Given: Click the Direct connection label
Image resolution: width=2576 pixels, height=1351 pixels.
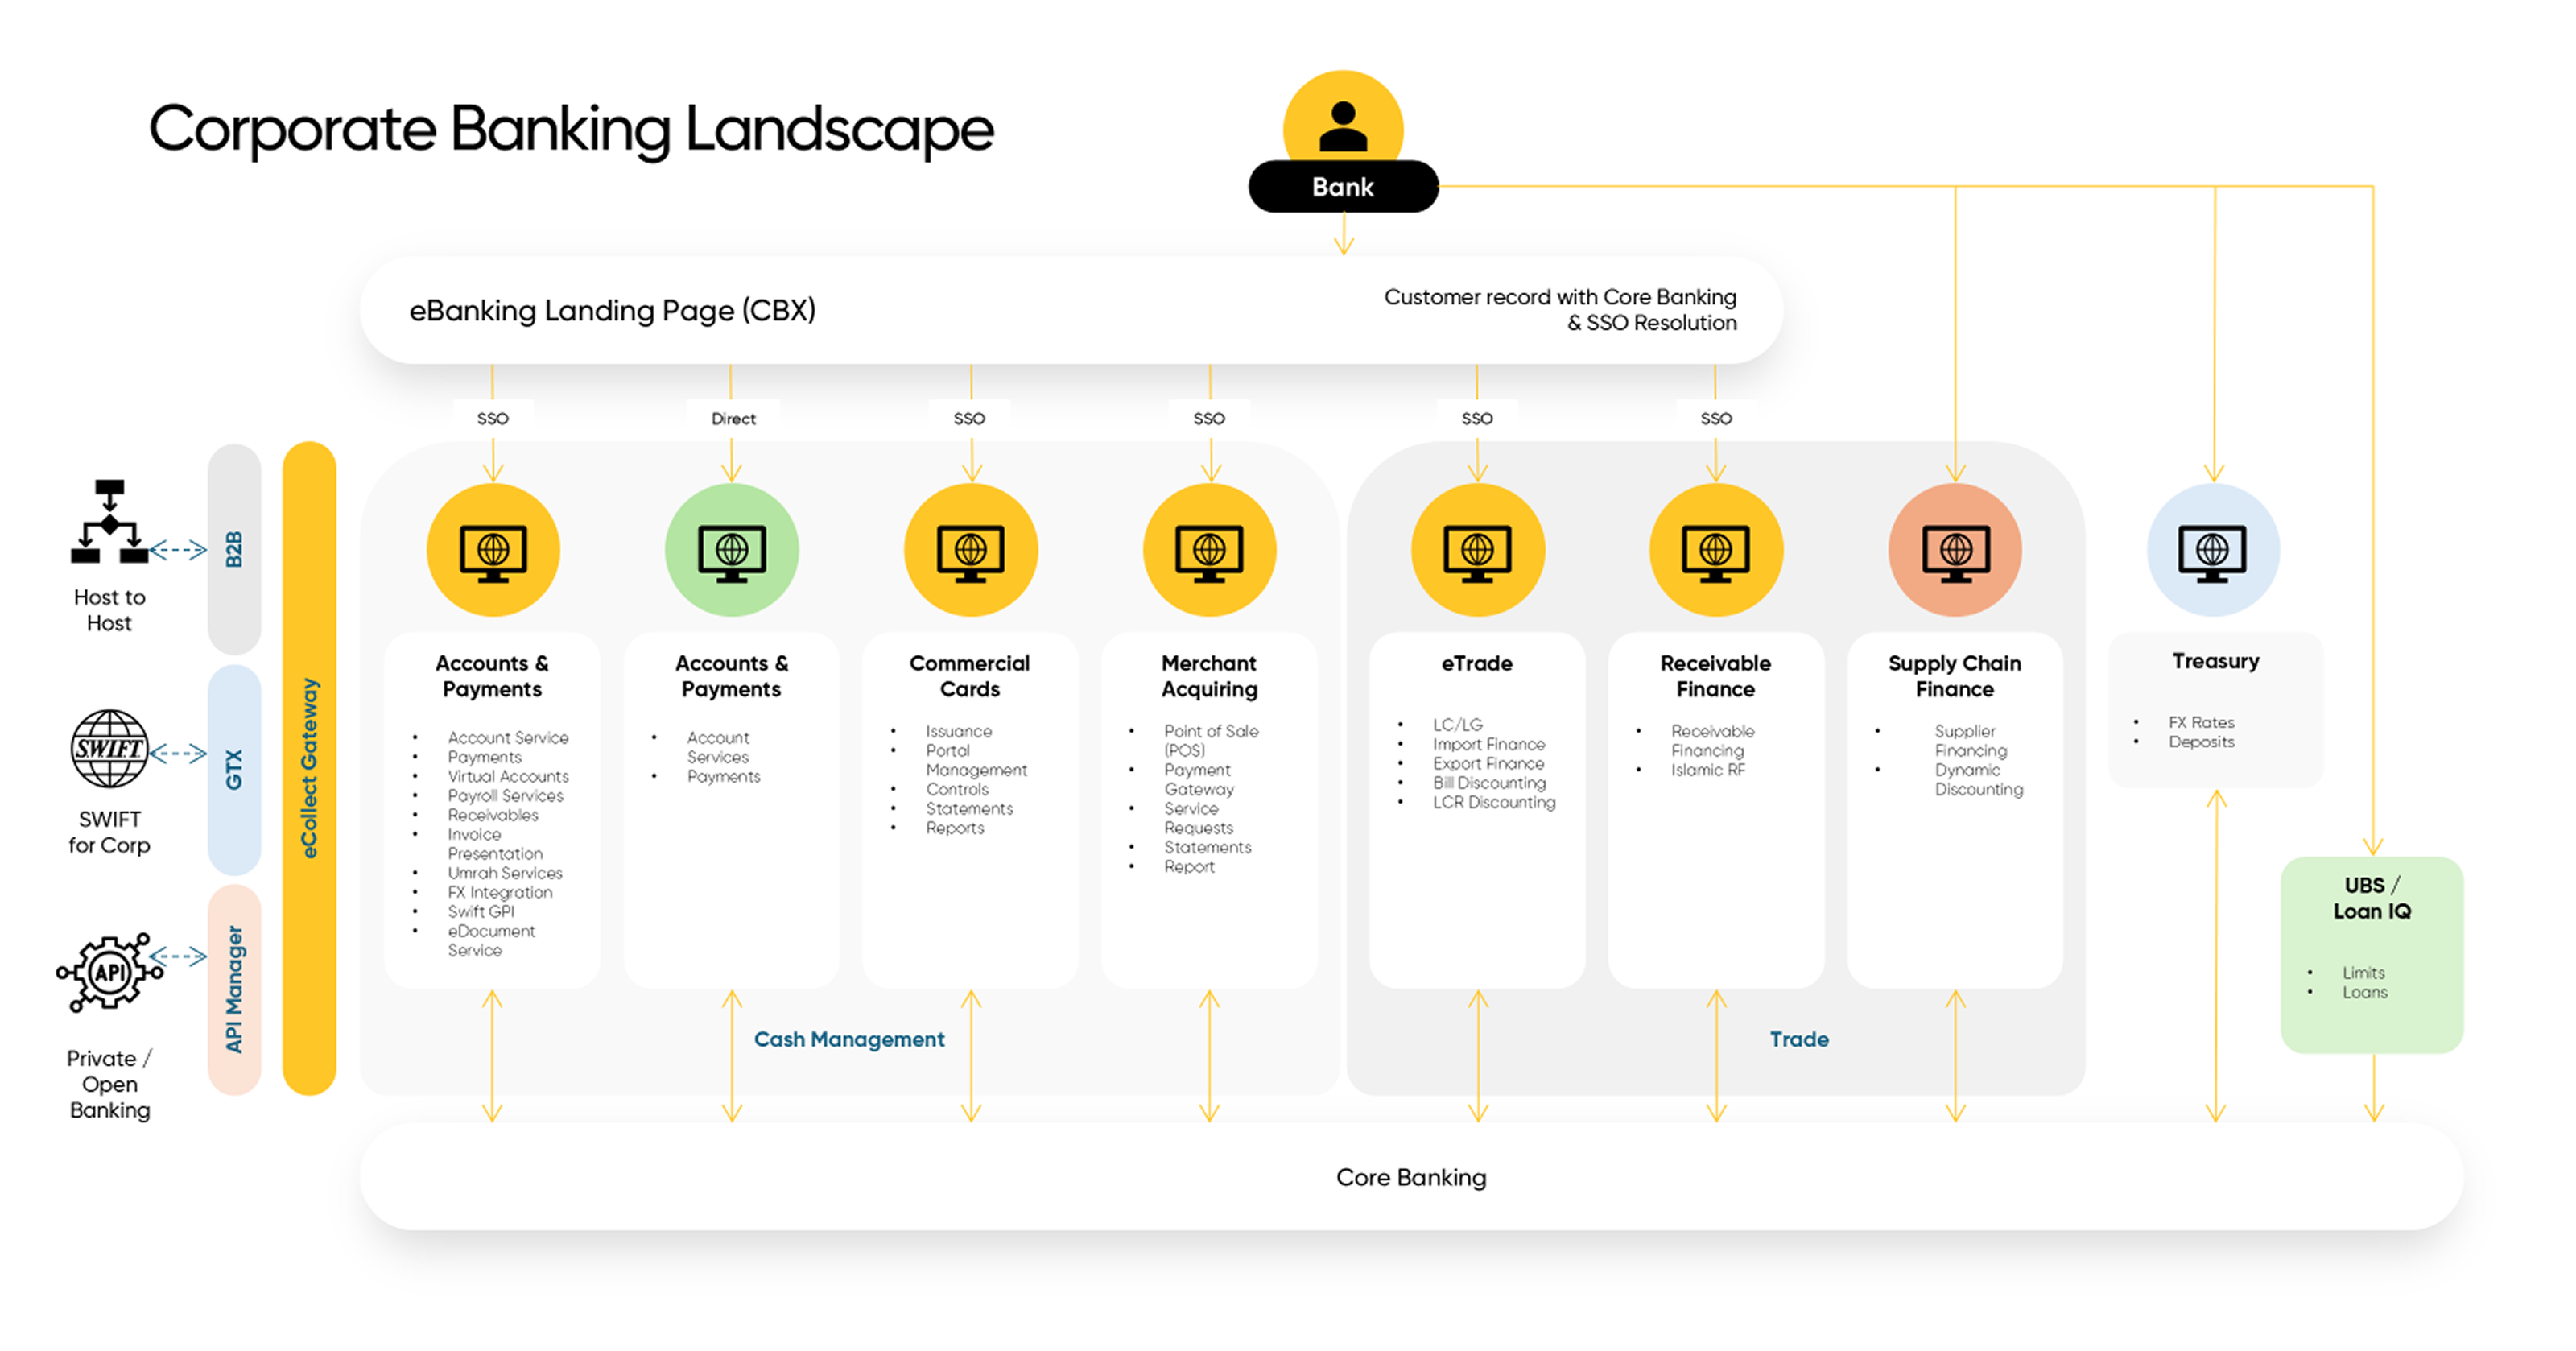Looking at the screenshot, I should (x=733, y=419).
